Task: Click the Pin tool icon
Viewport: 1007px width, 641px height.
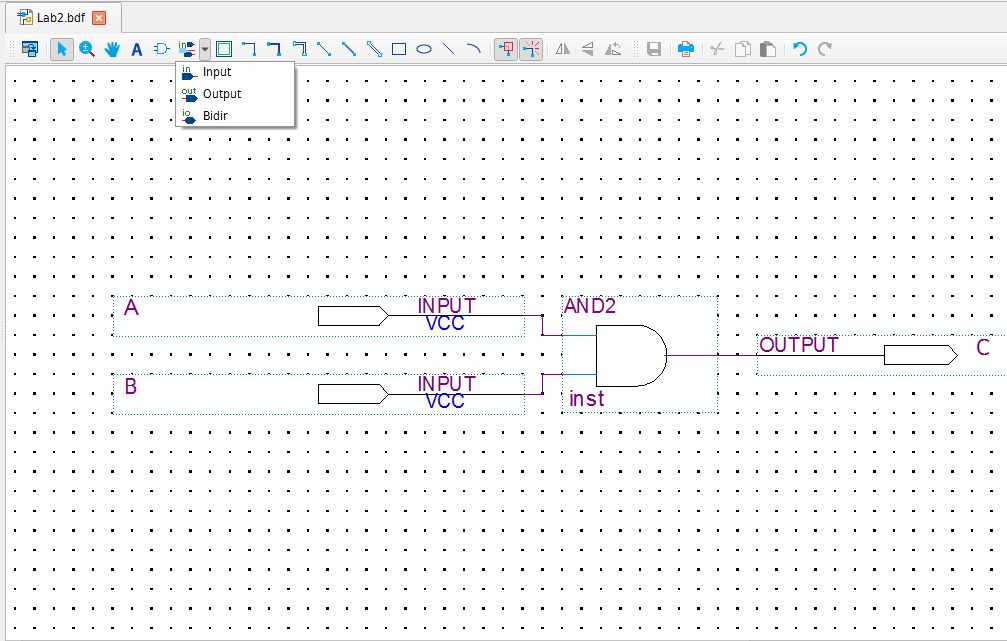Action: point(186,49)
